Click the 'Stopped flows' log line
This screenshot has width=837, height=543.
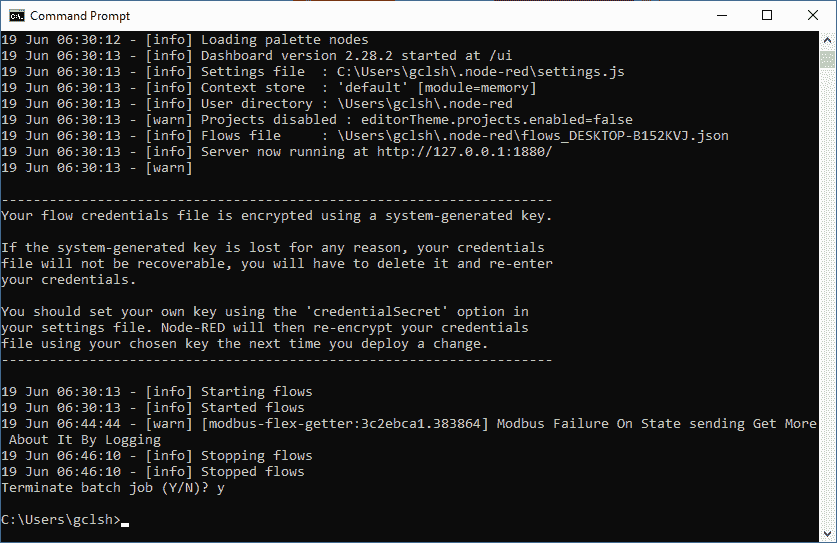coord(153,471)
